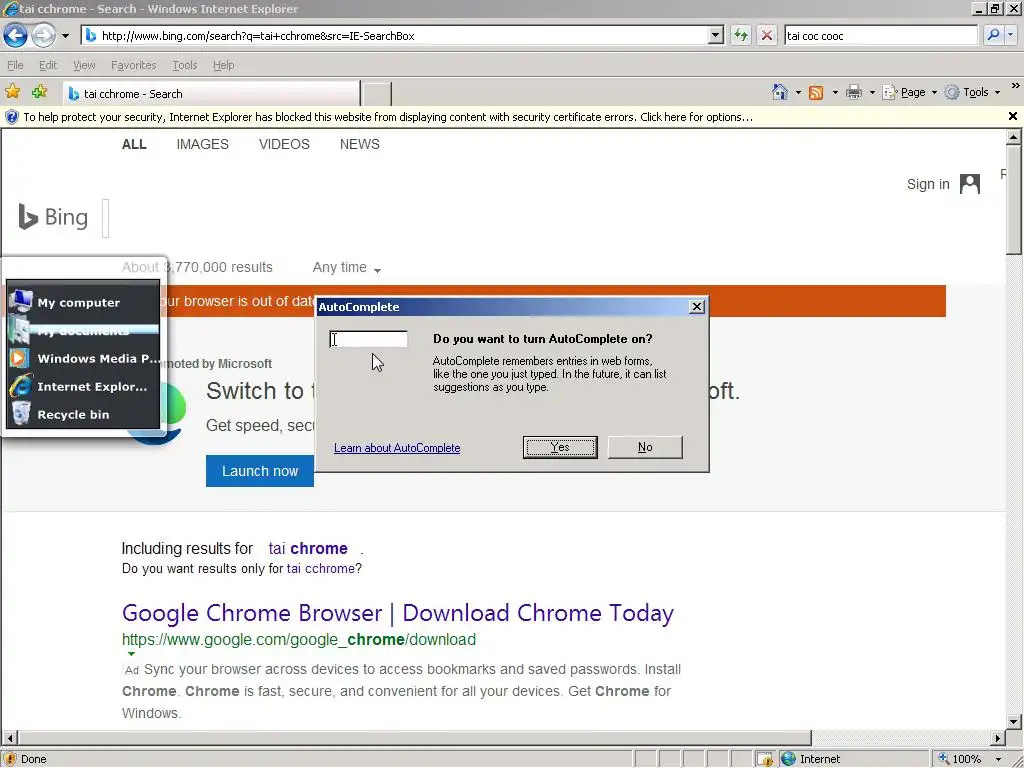The width and height of the screenshot is (1024, 768).
Task: Open Recycle bin from popup list
Action: (x=83, y=415)
